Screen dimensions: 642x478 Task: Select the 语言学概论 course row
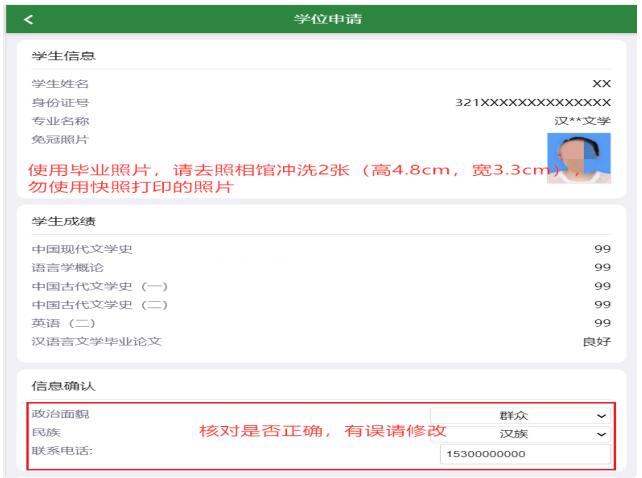point(321,268)
